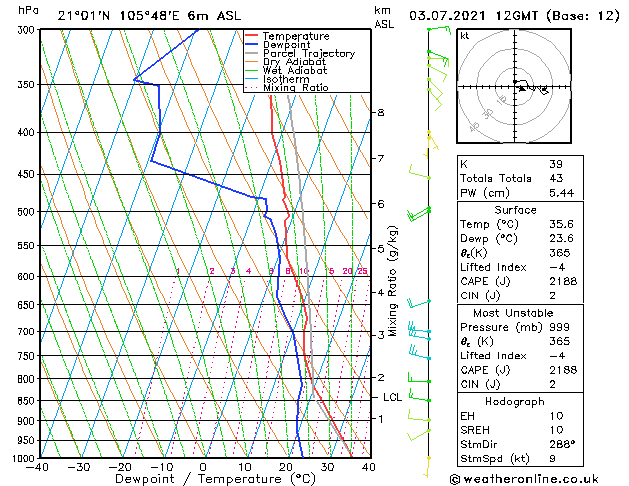
Task: Click the surface Dewp value 23.6
Action: [x=562, y=238]
